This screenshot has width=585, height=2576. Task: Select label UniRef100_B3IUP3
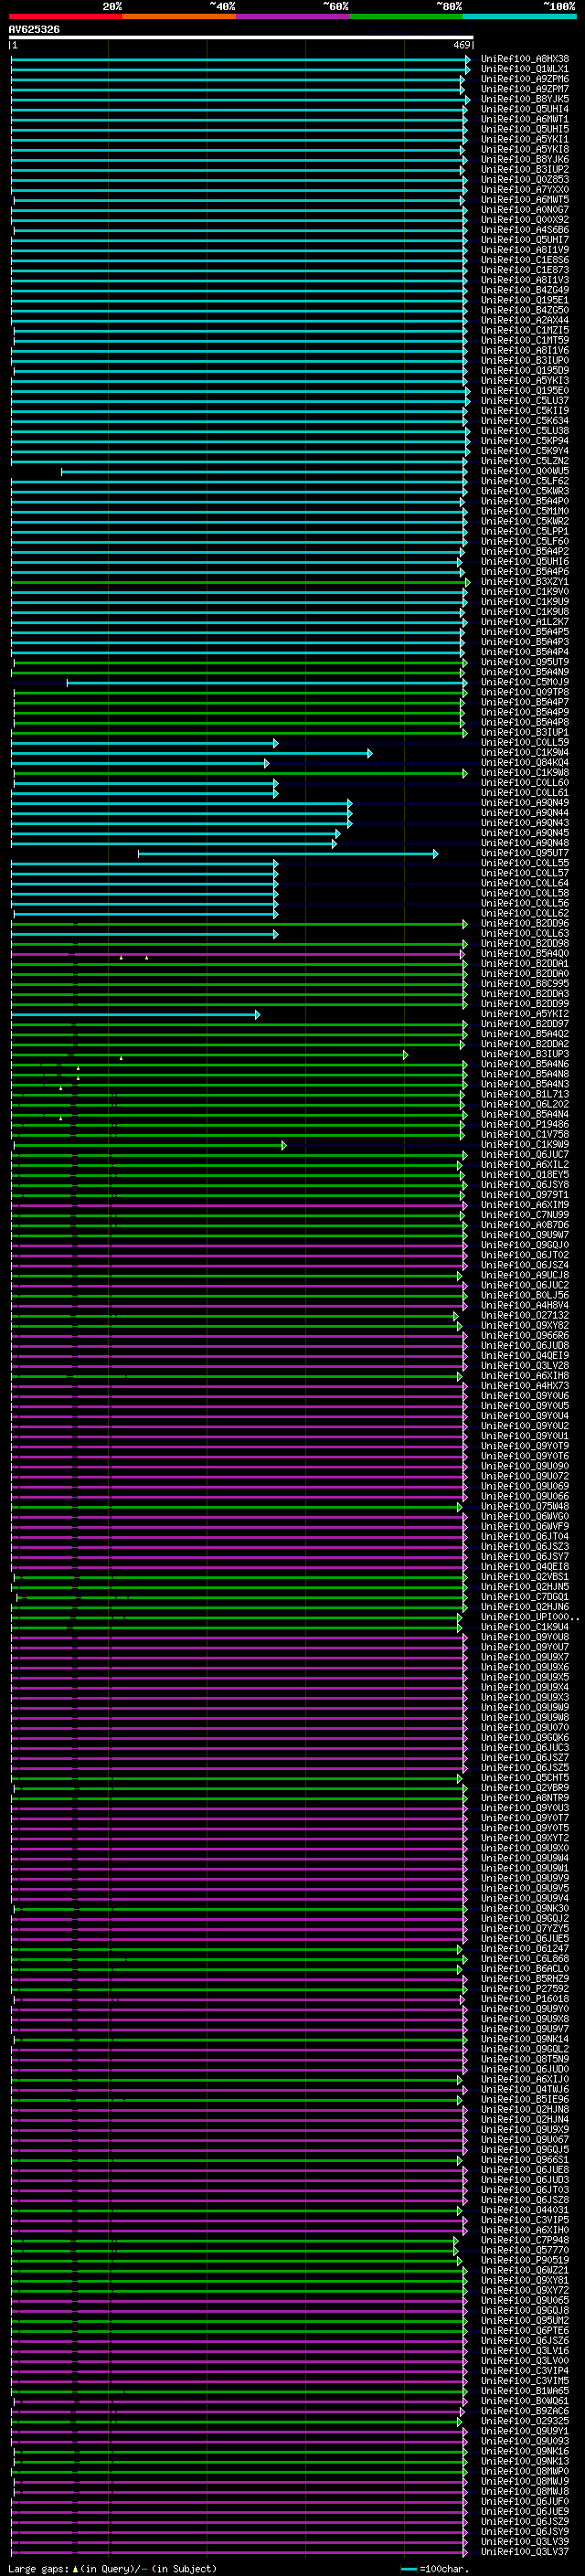(x=524, y=1054)
